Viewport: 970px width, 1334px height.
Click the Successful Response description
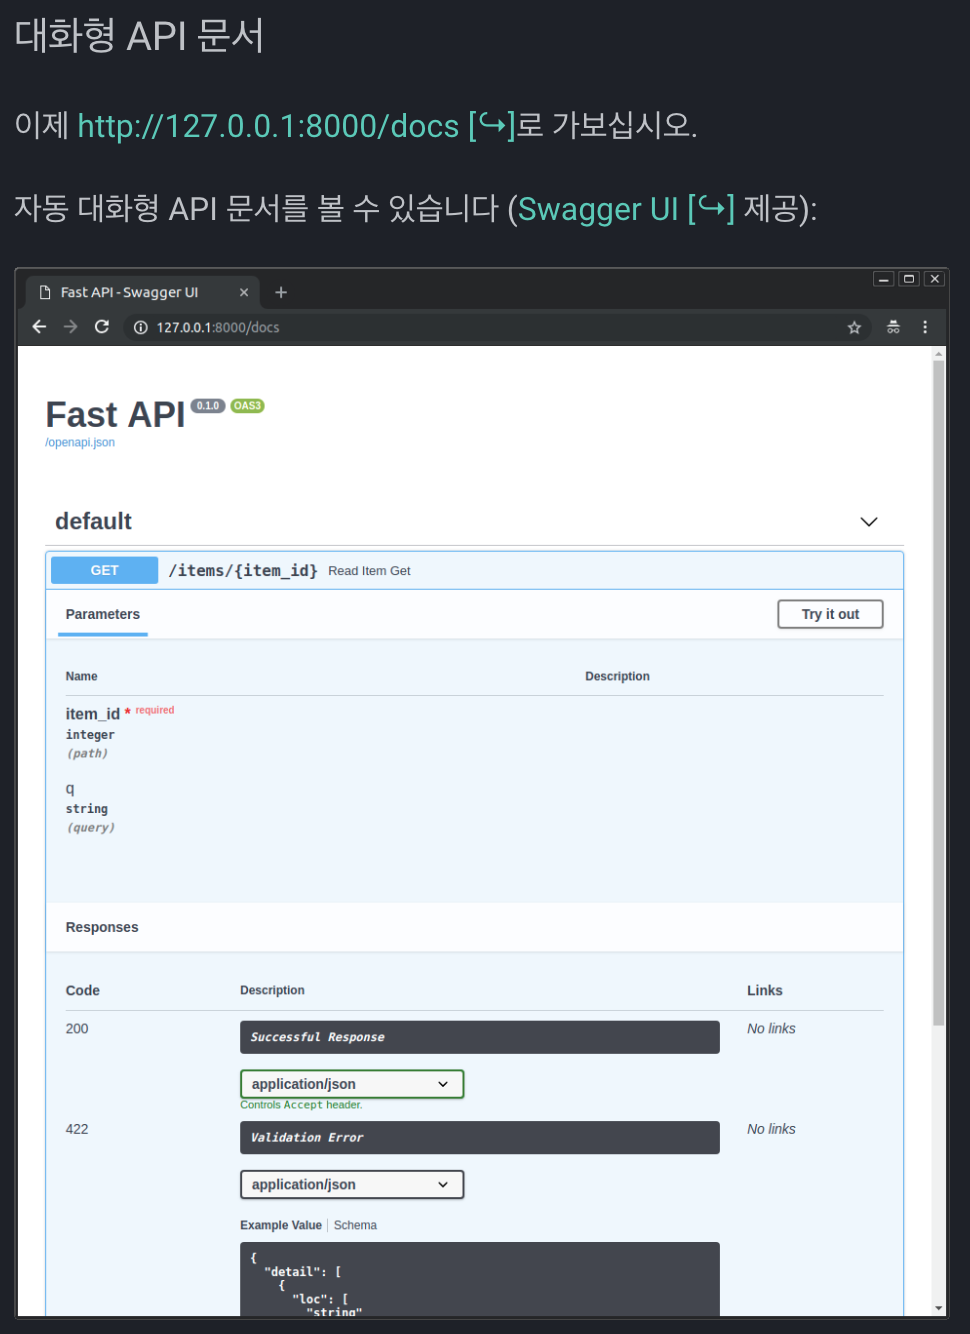click(479, 1037)
